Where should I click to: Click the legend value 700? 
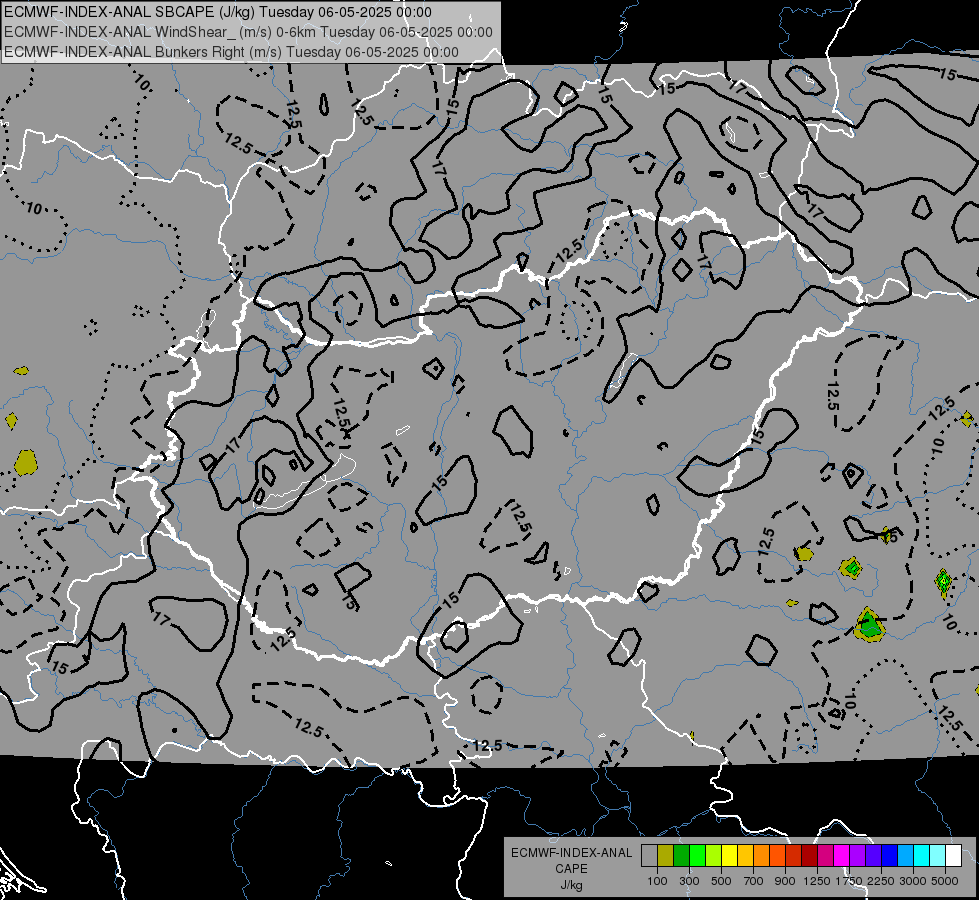pos(754,881)
